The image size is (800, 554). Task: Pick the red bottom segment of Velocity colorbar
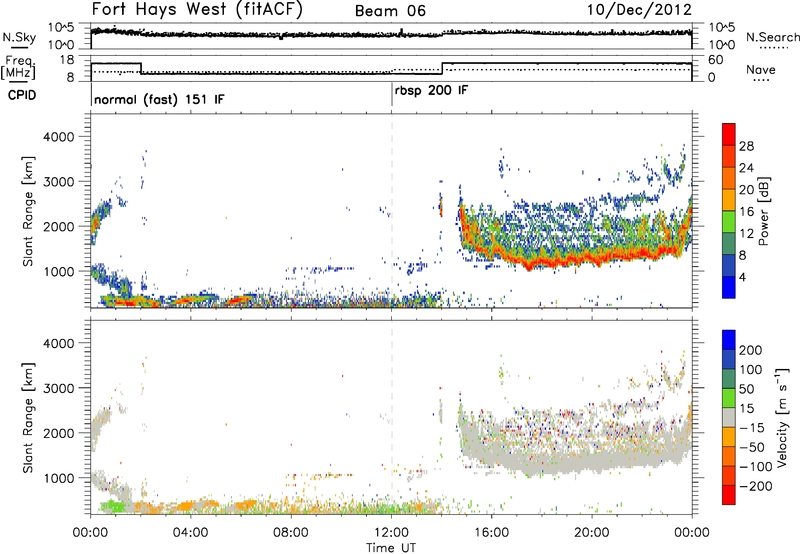pos(729,495)
